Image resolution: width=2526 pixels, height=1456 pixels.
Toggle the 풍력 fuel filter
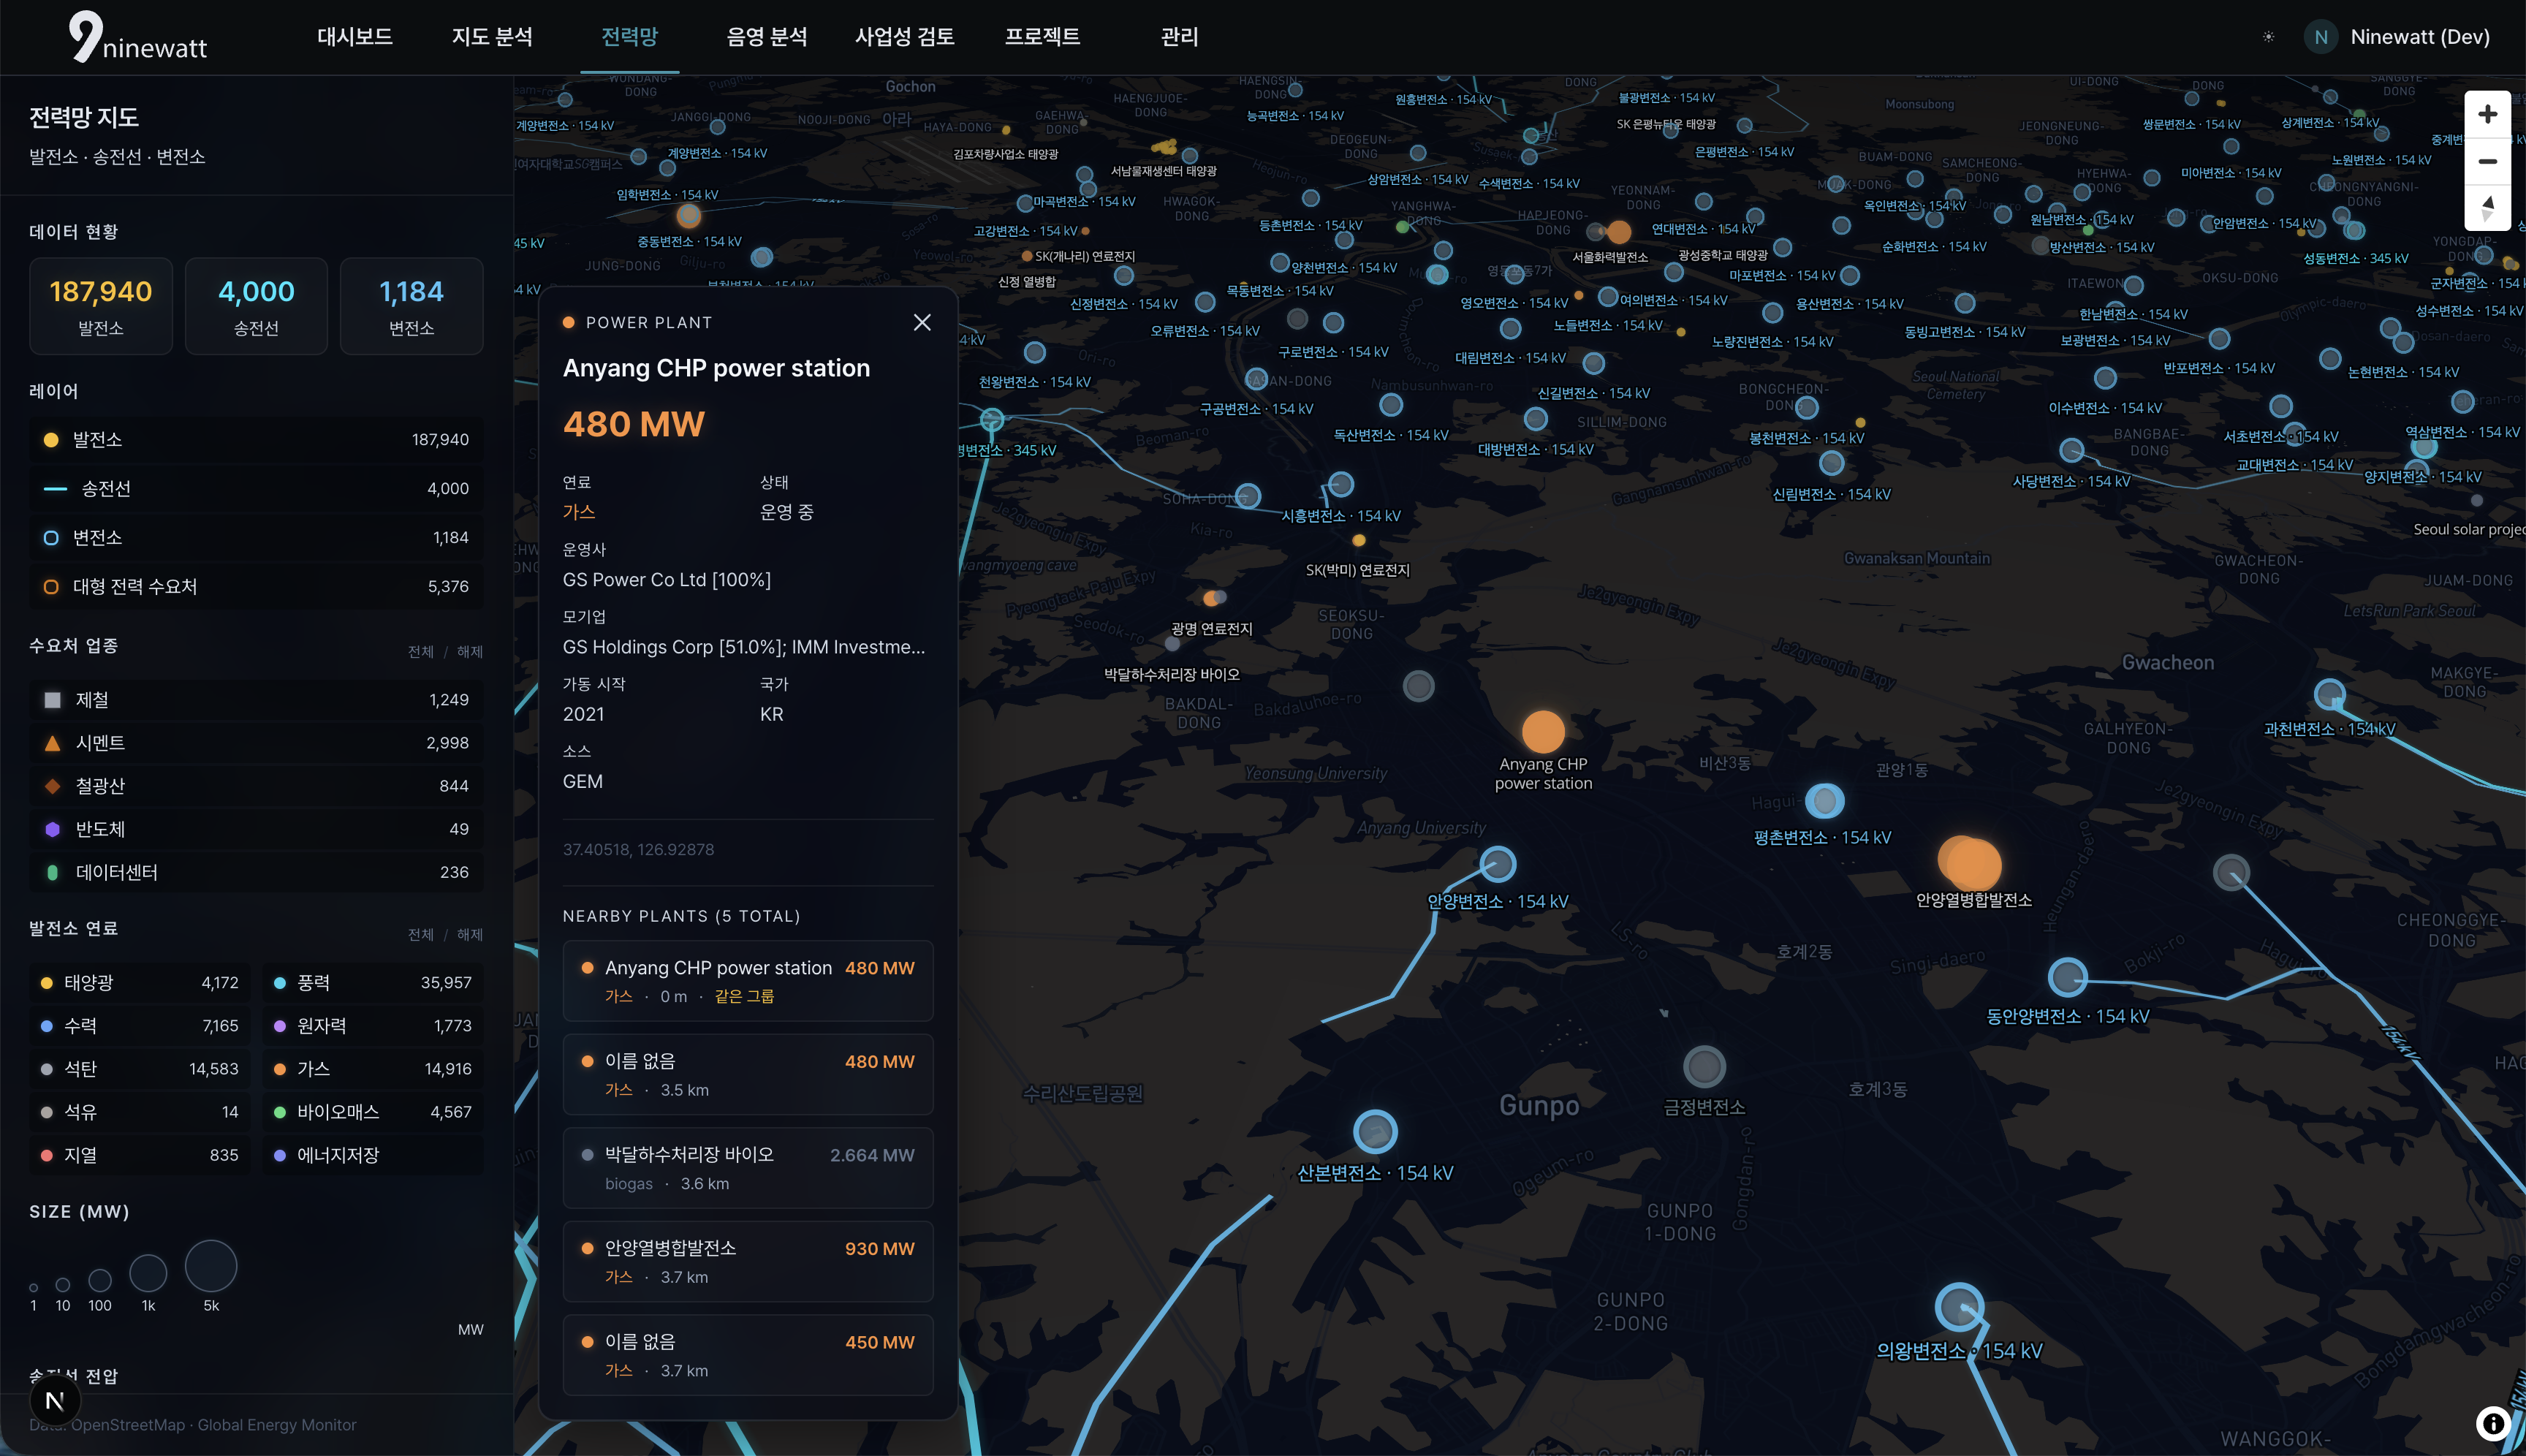[x=373, y=983]
